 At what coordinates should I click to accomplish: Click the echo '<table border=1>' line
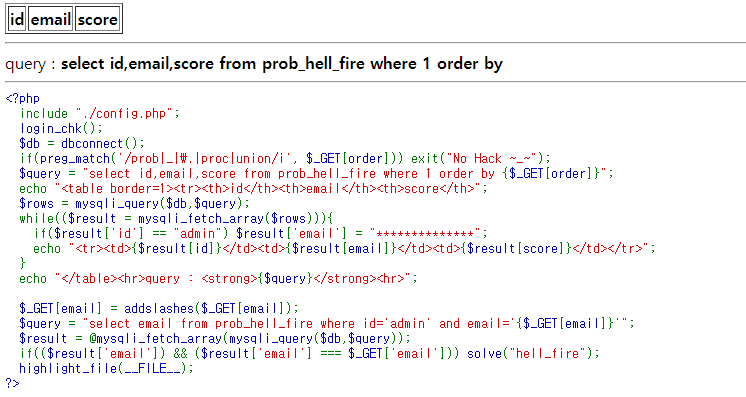(x=253, y=189)
